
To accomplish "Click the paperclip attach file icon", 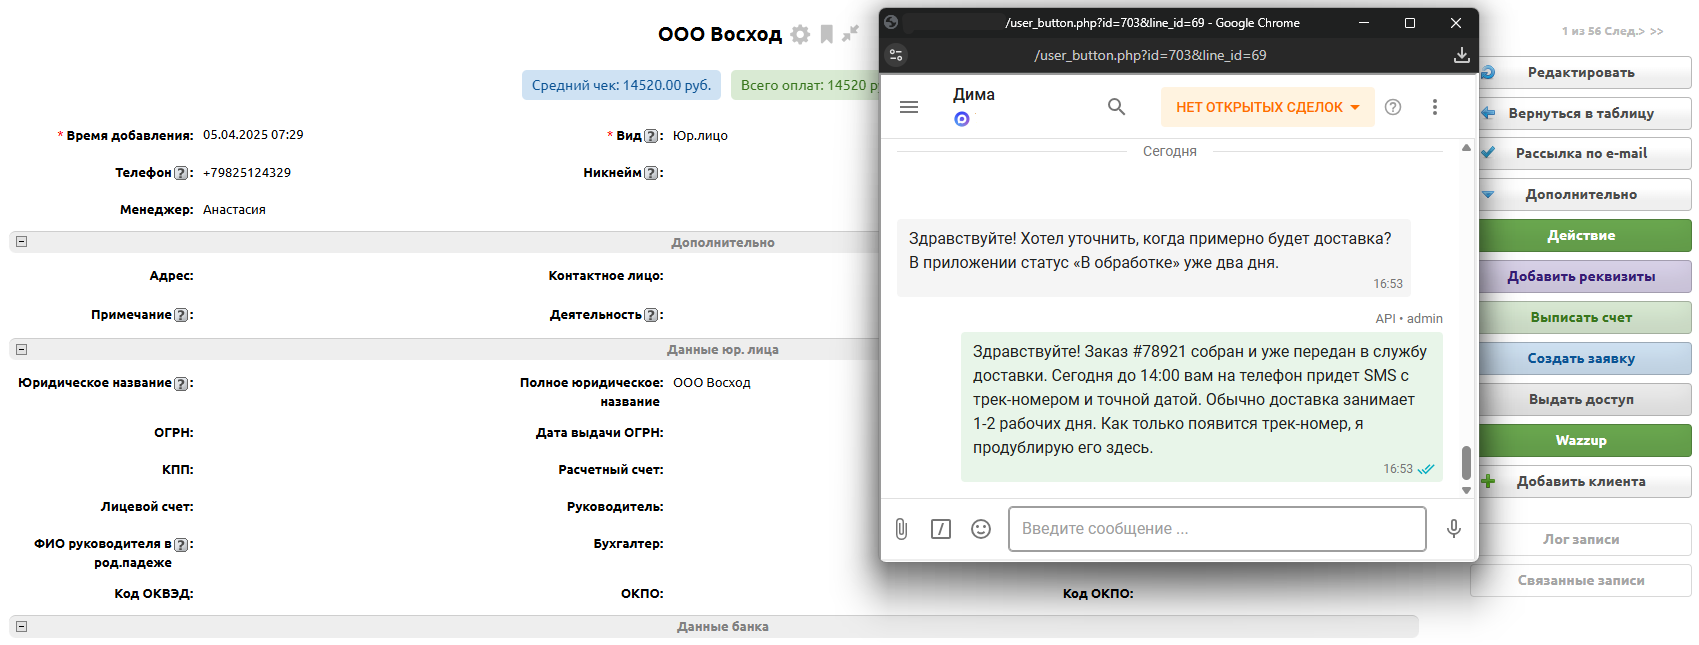I will 901,529.
